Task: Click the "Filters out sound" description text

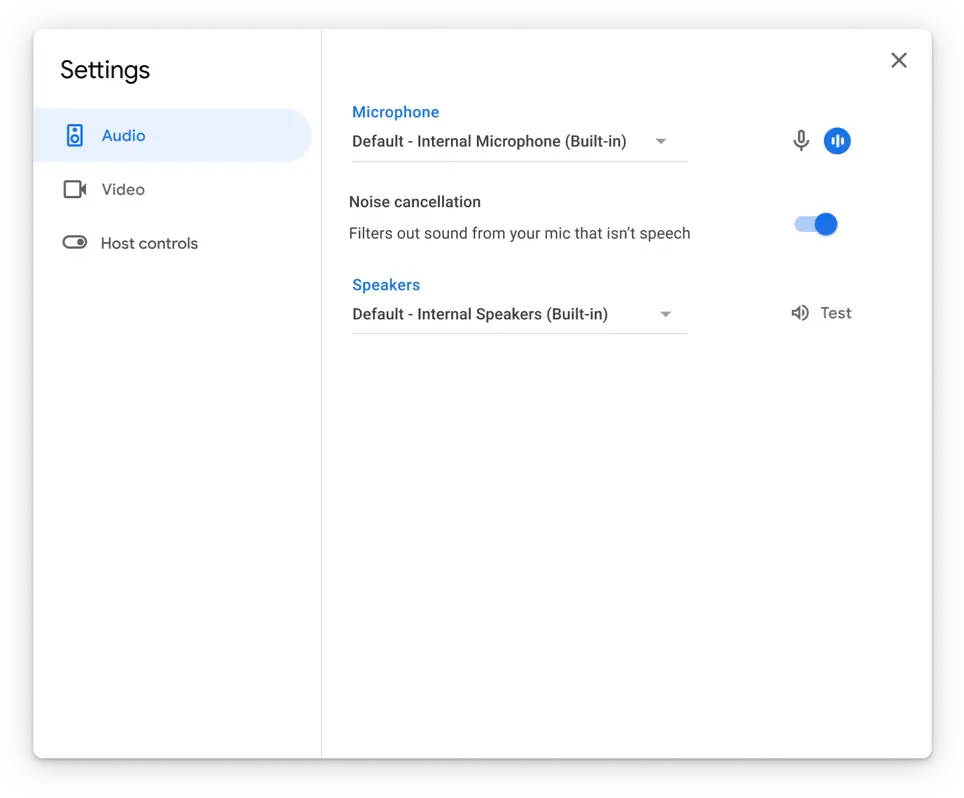Action: (x=519, y=234)
